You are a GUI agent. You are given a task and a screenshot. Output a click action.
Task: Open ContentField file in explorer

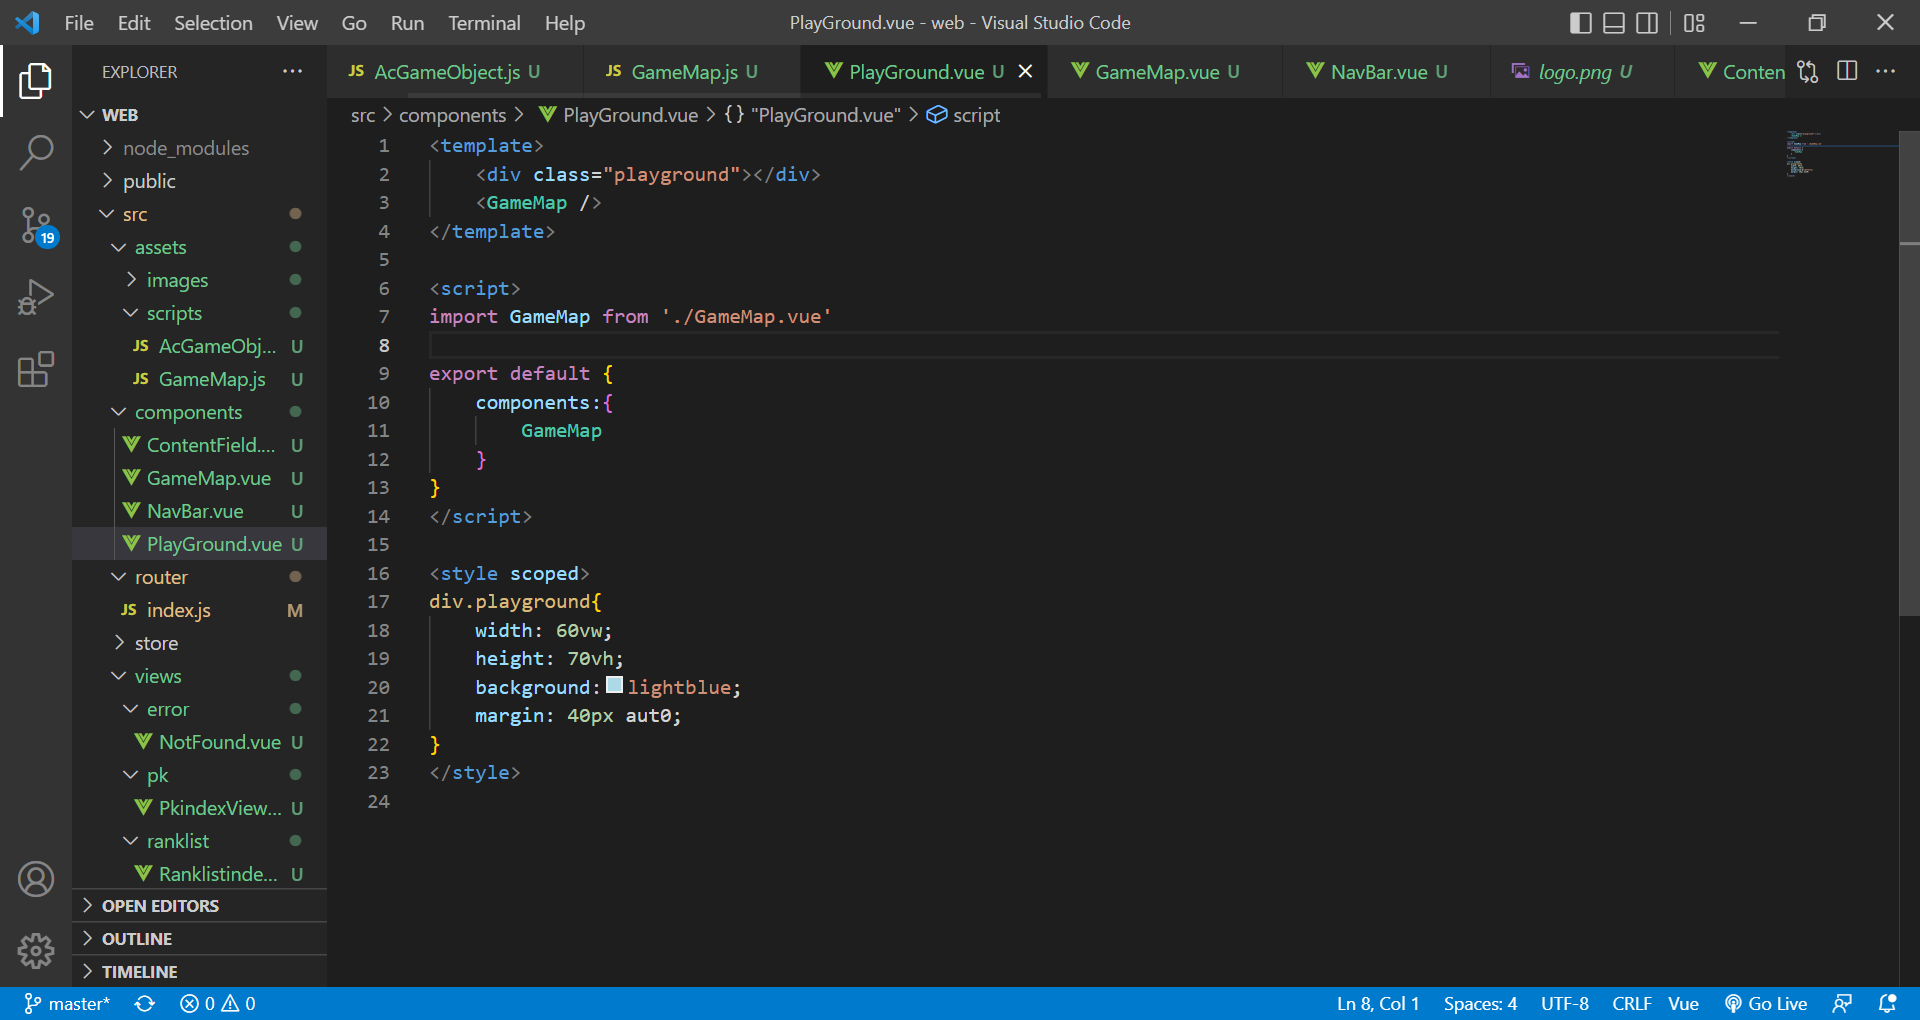point(199,445)
